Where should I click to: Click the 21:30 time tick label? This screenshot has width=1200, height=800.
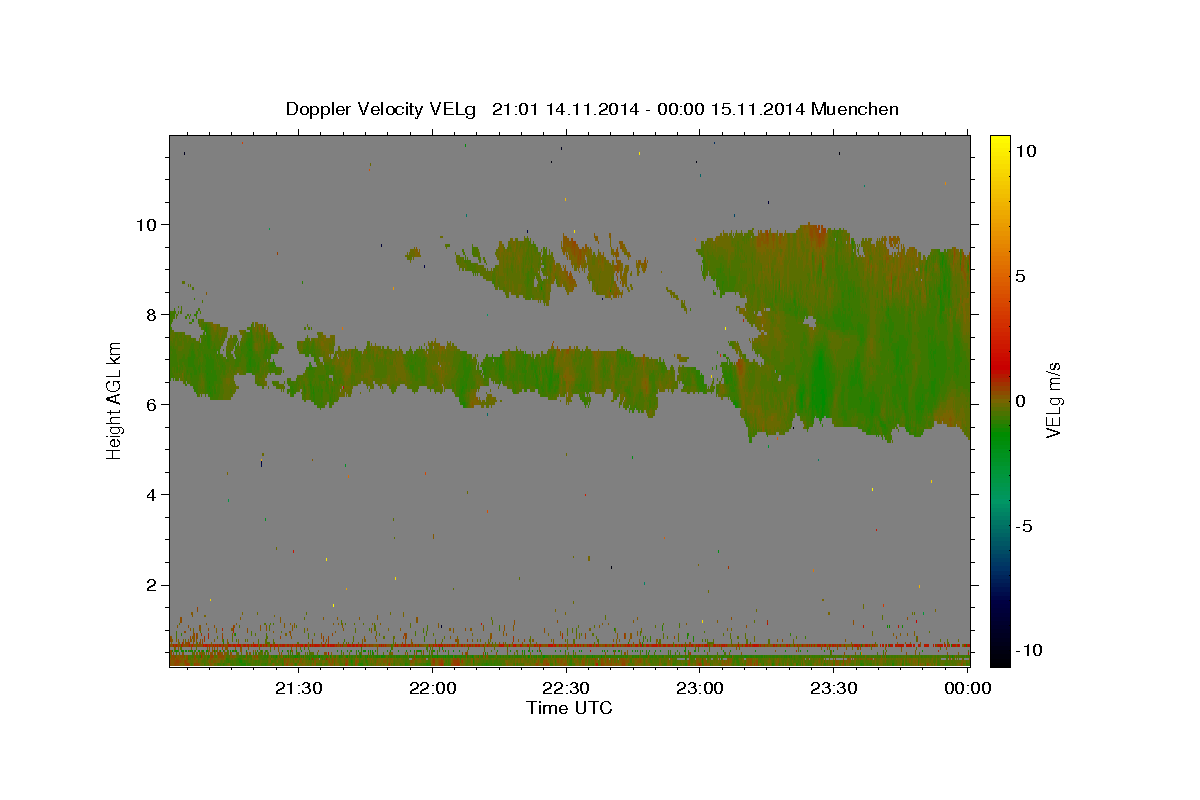click(299, 688)
